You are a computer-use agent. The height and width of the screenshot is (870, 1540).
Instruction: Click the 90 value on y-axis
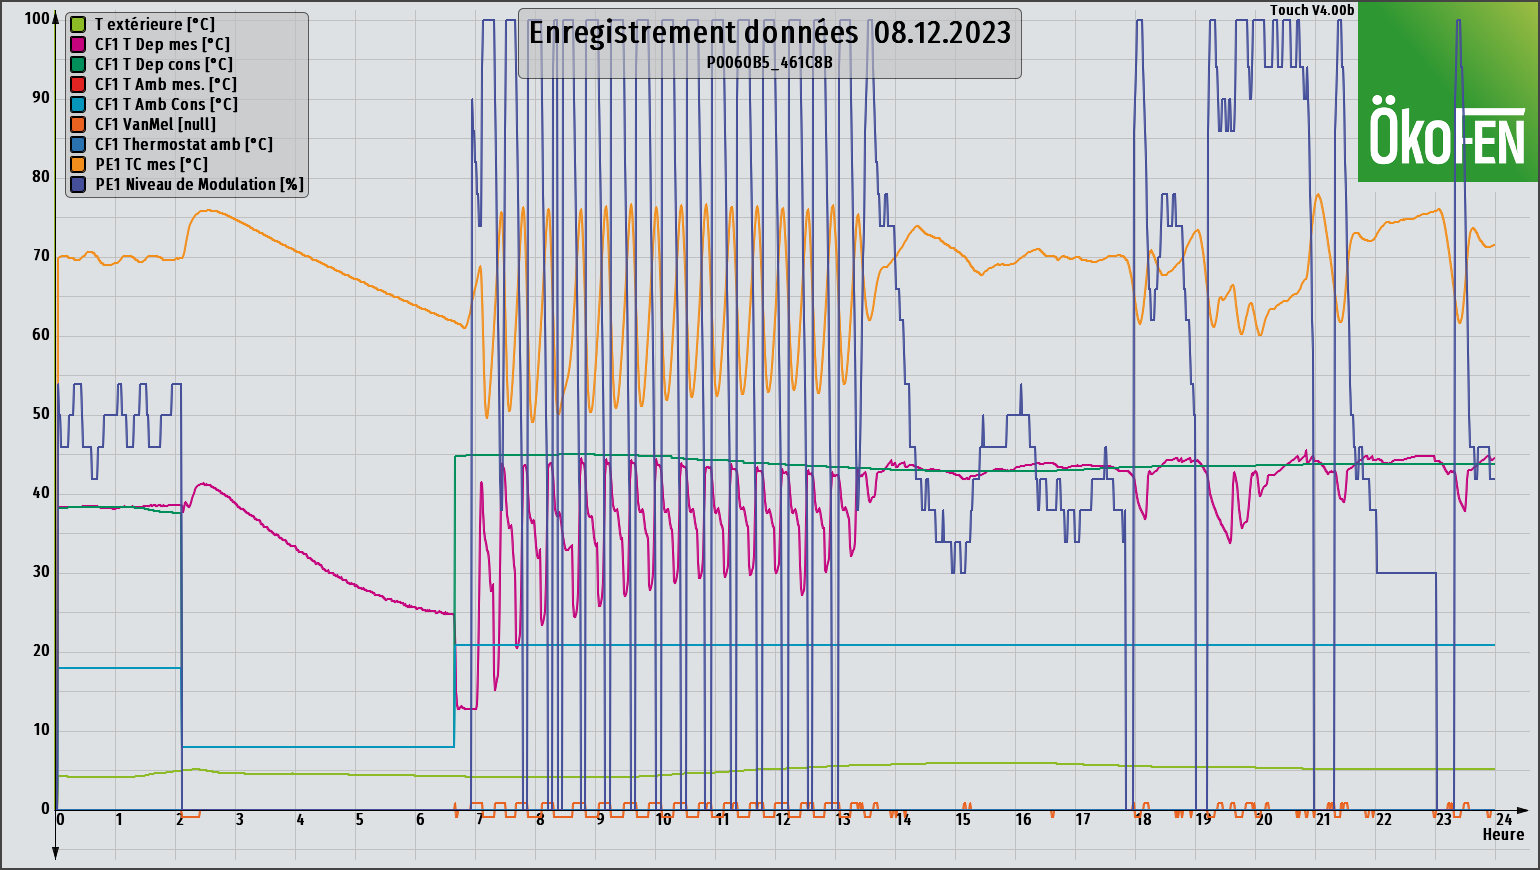point(41,97)
